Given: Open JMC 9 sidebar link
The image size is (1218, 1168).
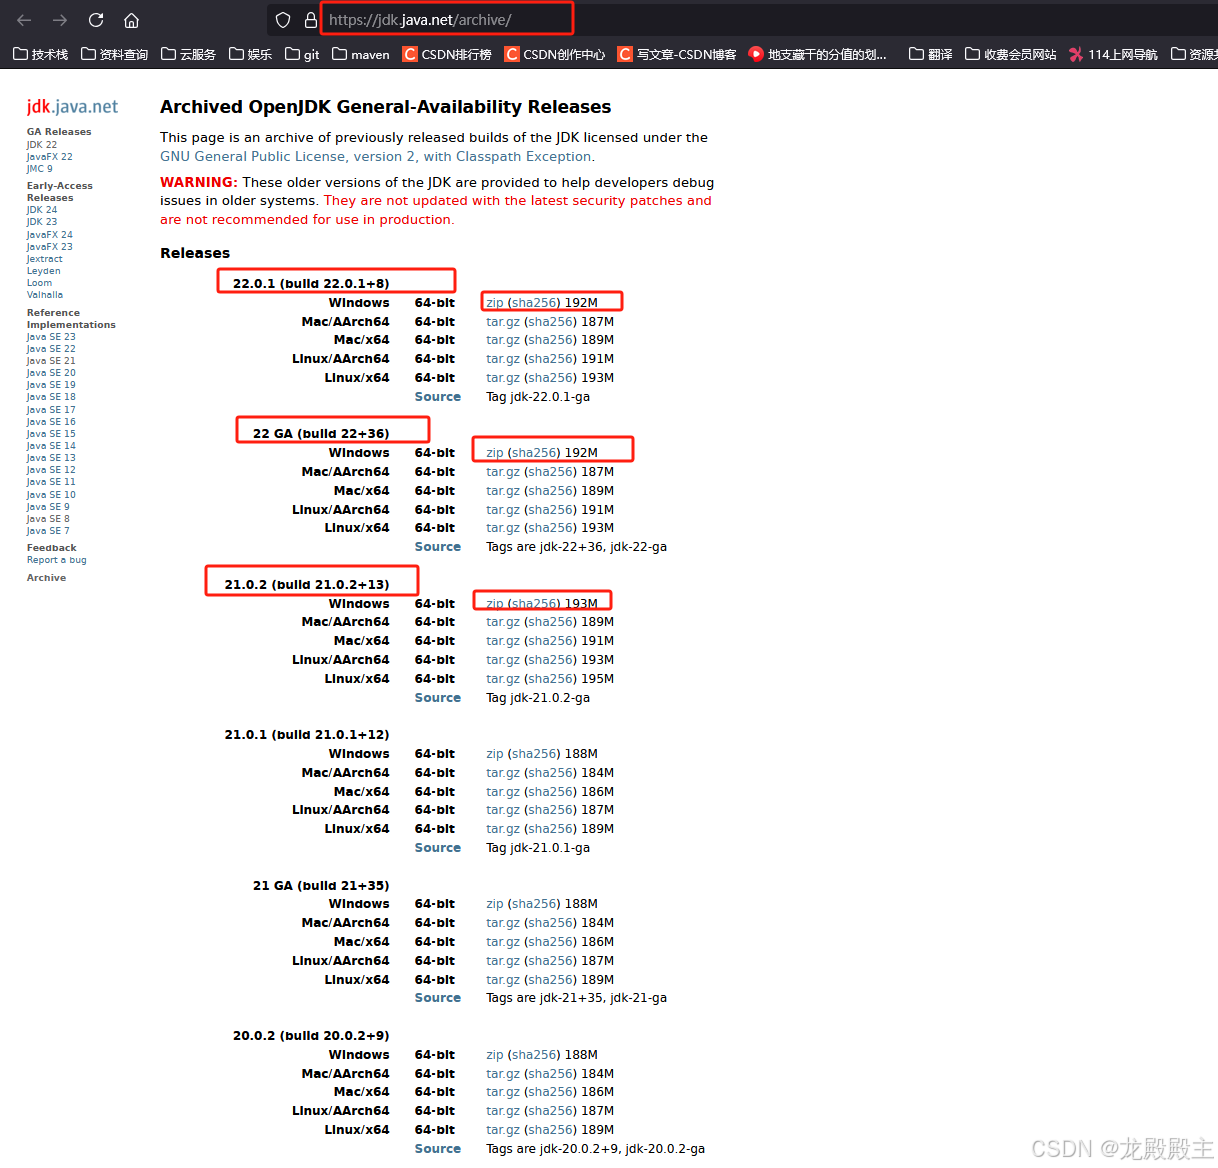Looking at the screenshot, I should click(x=40, y=169).
